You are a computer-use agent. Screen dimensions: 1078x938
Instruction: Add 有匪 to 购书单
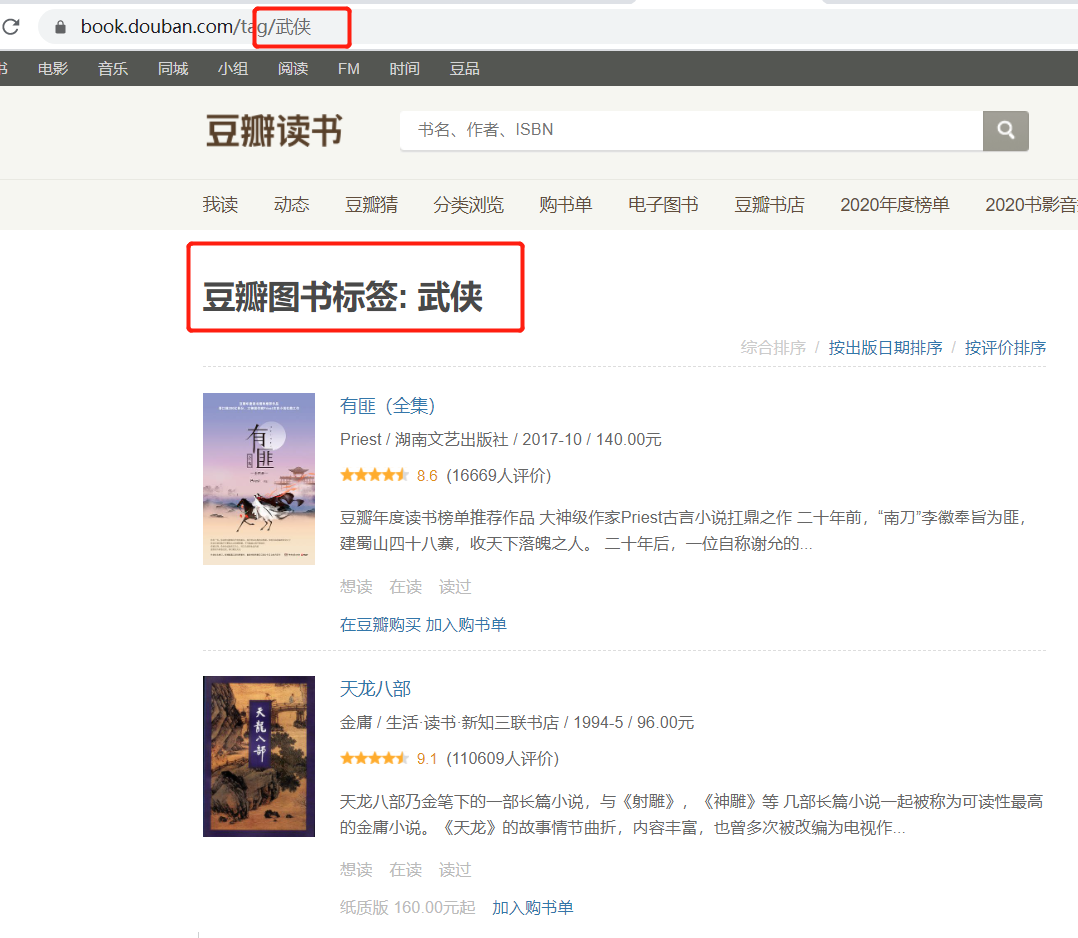(466, 624)
